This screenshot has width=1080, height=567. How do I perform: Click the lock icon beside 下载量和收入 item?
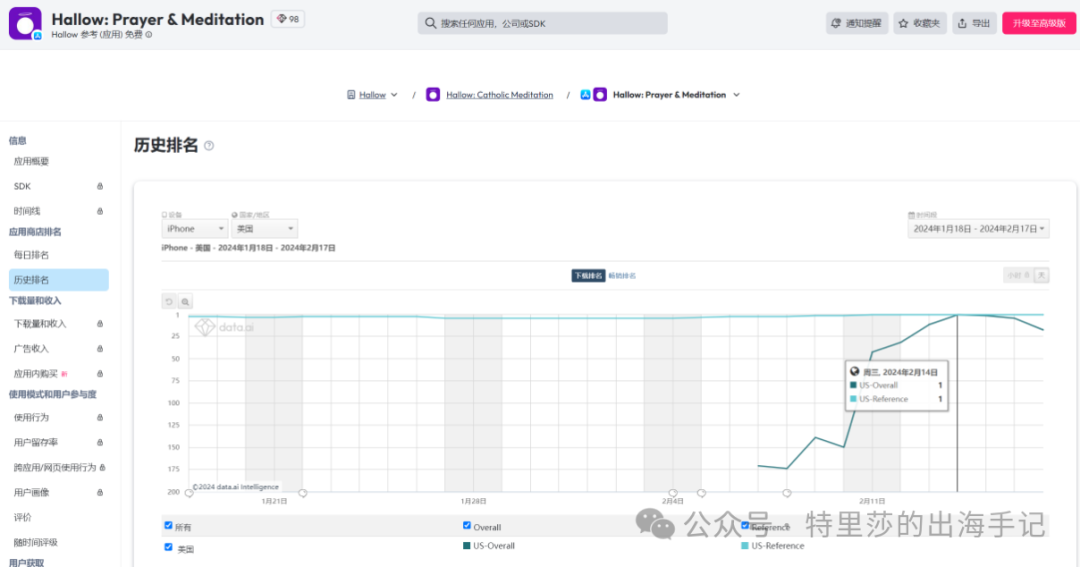100,324
